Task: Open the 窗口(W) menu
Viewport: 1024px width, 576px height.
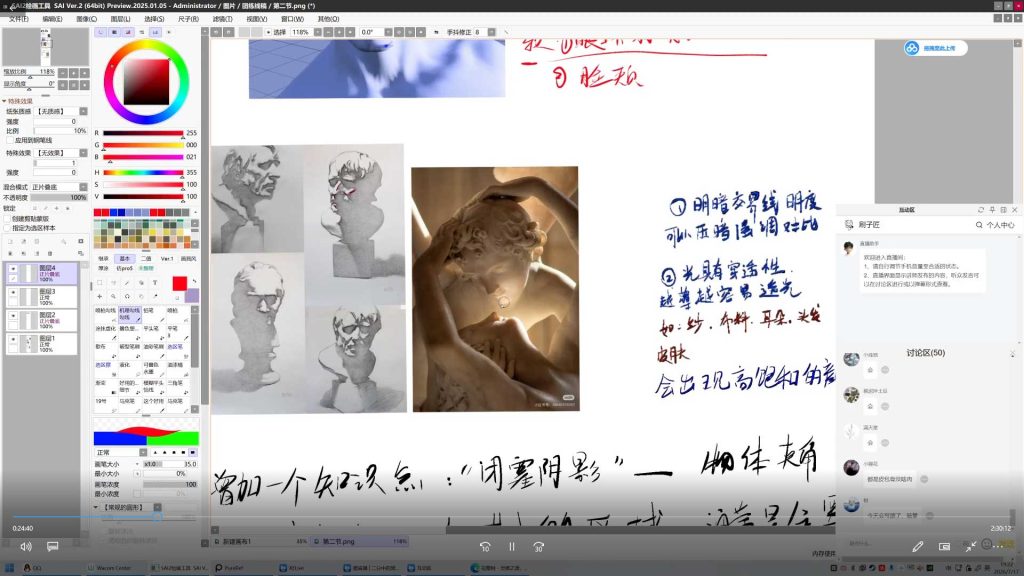Action: (292, 19)
